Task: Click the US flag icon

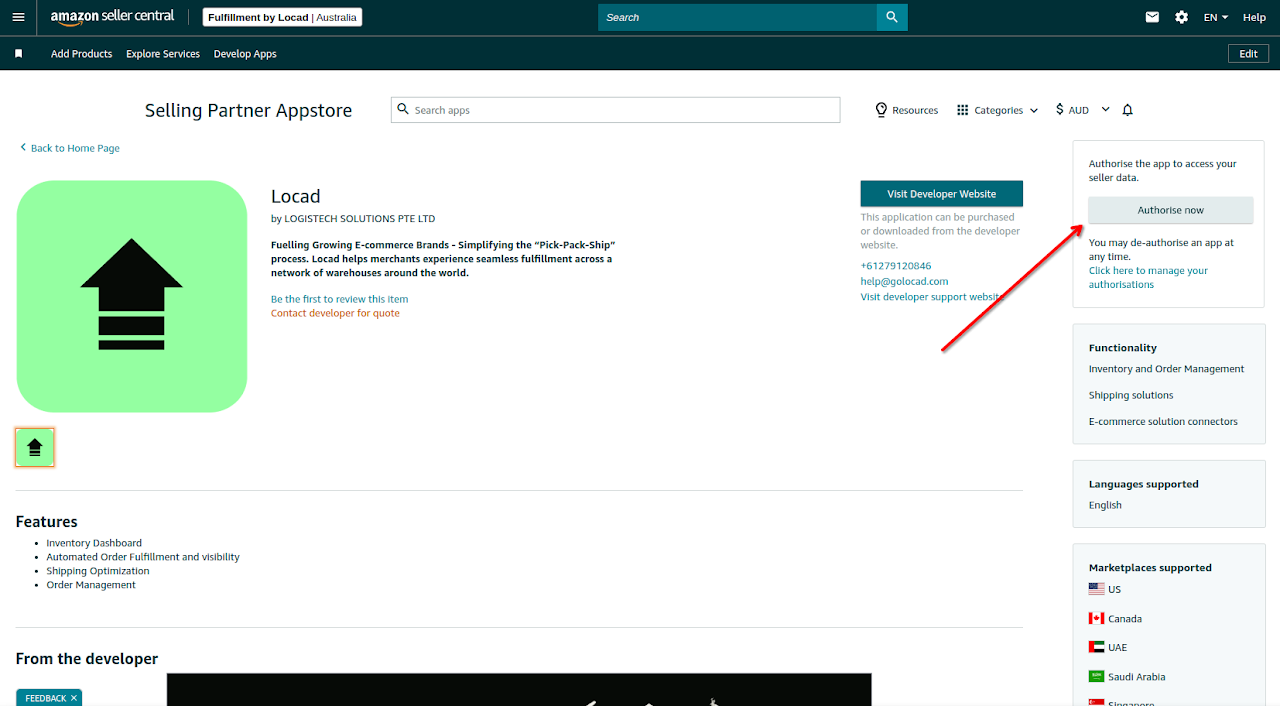Action: pos(1097,589)
